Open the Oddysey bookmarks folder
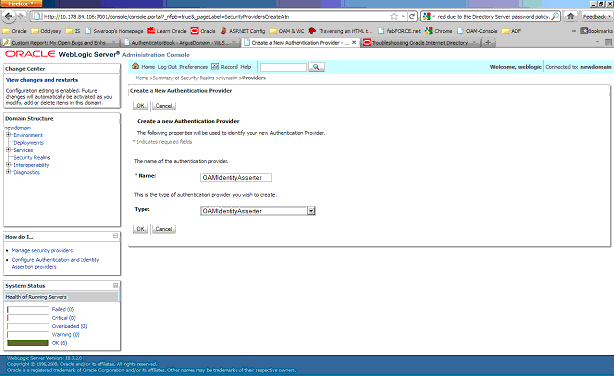The width and height of the screenshot is (615, 376). 46,31
